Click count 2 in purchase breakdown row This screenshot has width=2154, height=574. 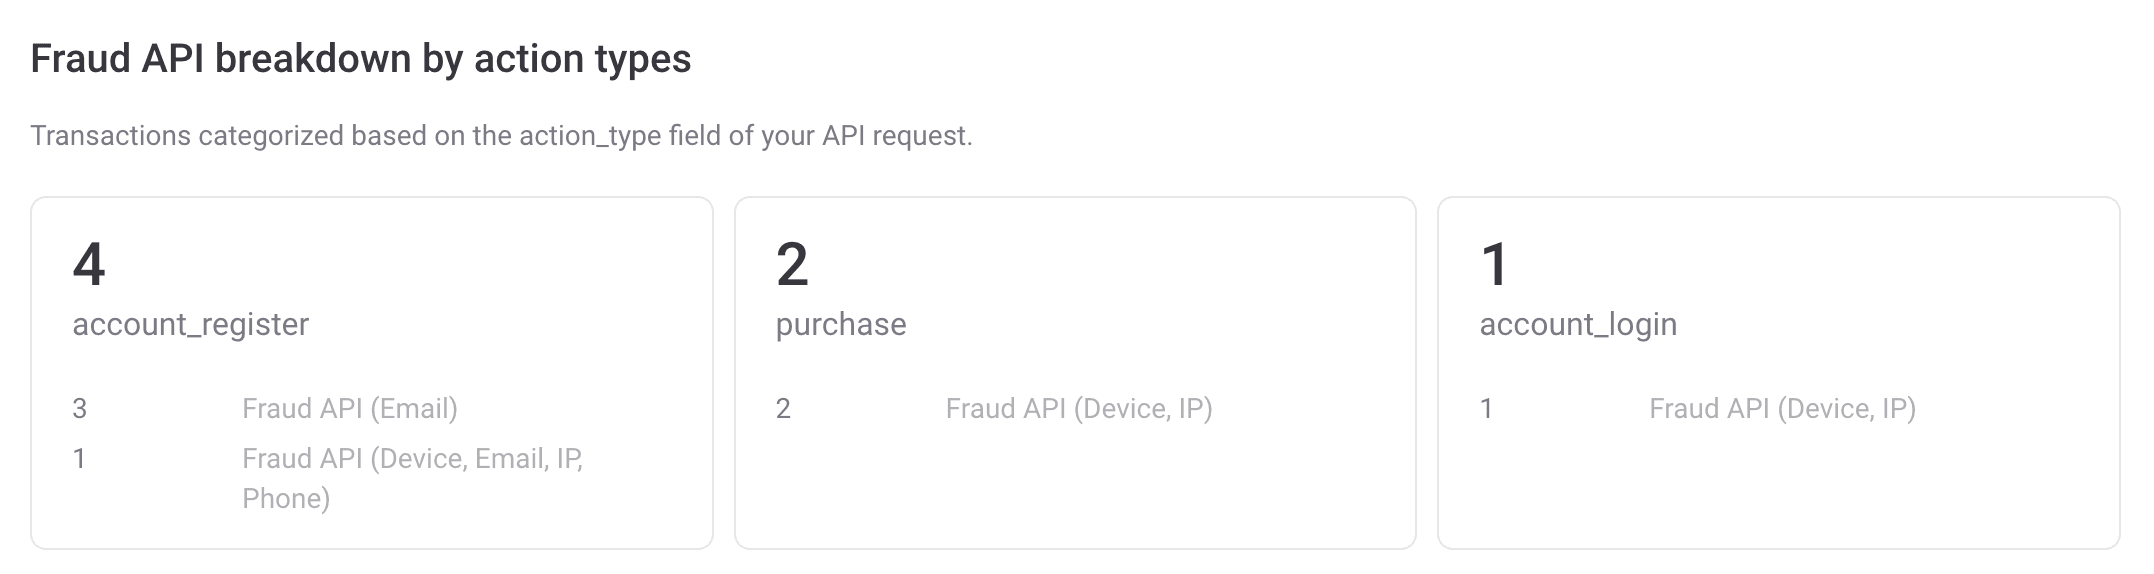(783, 408)
